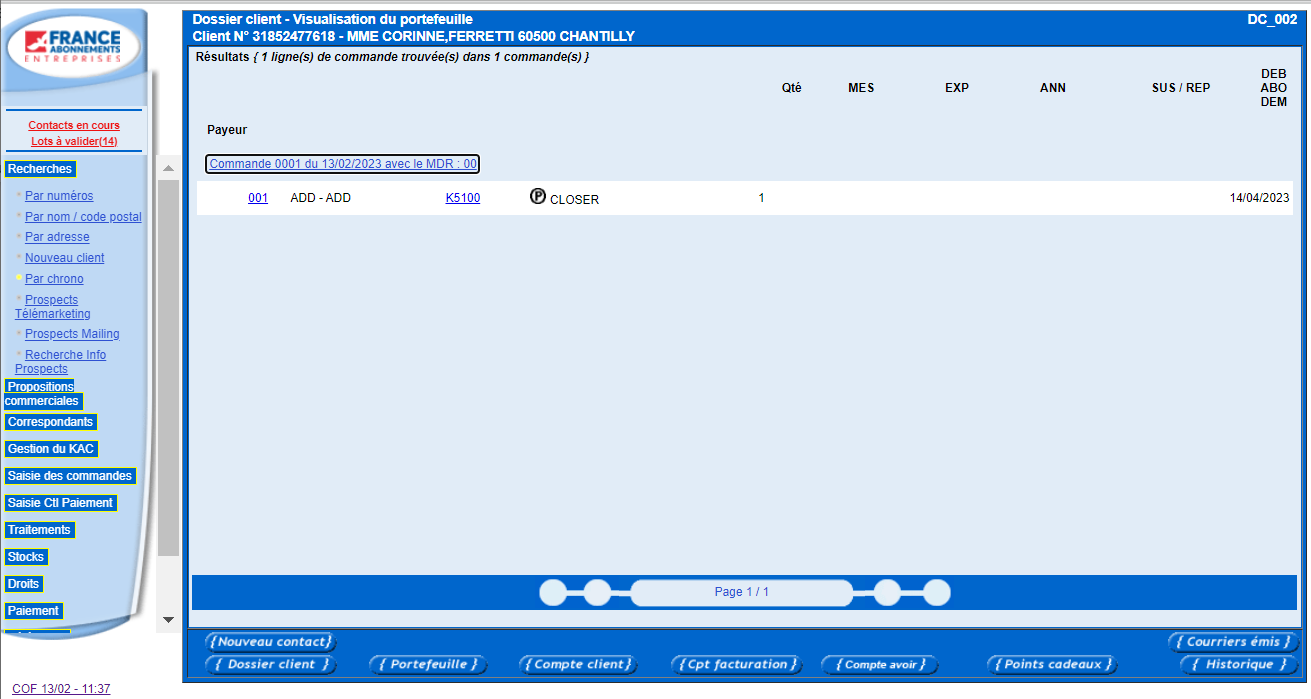Click the circled P icon beside CLOSER
1311x699 pixels.
tap(538, 197)
